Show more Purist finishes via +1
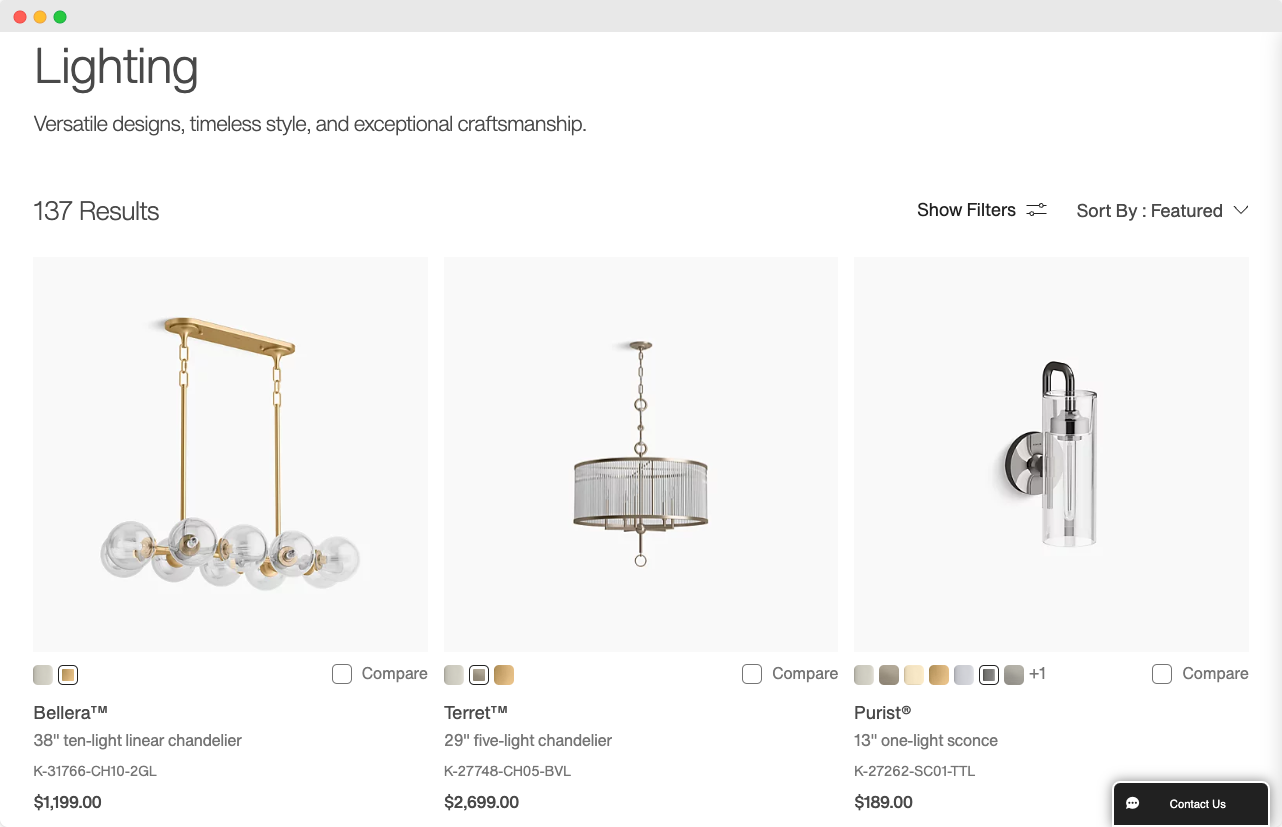 [1037, 674]
